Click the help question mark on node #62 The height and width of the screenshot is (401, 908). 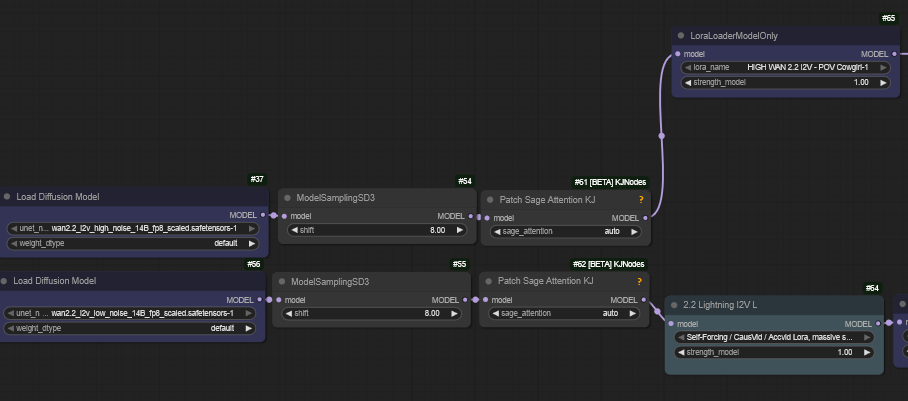click(x=641, y=282)
